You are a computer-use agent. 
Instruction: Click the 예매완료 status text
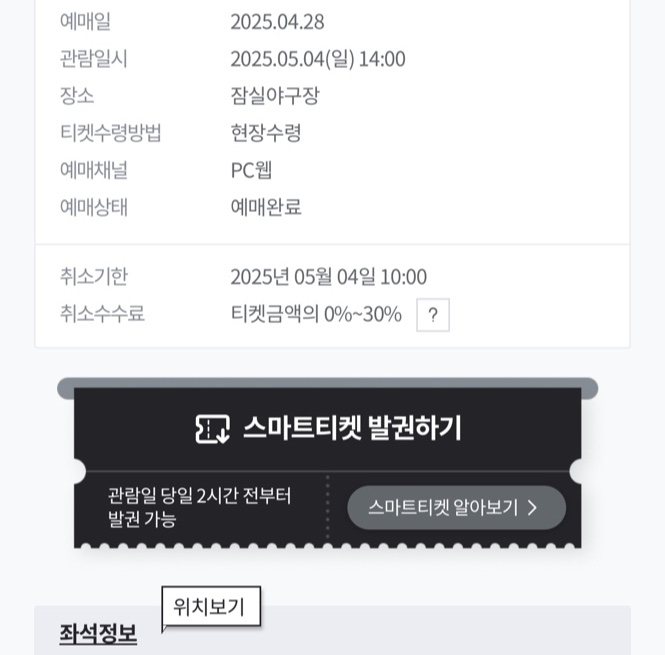pyautogui.click(x=266, y=207)
